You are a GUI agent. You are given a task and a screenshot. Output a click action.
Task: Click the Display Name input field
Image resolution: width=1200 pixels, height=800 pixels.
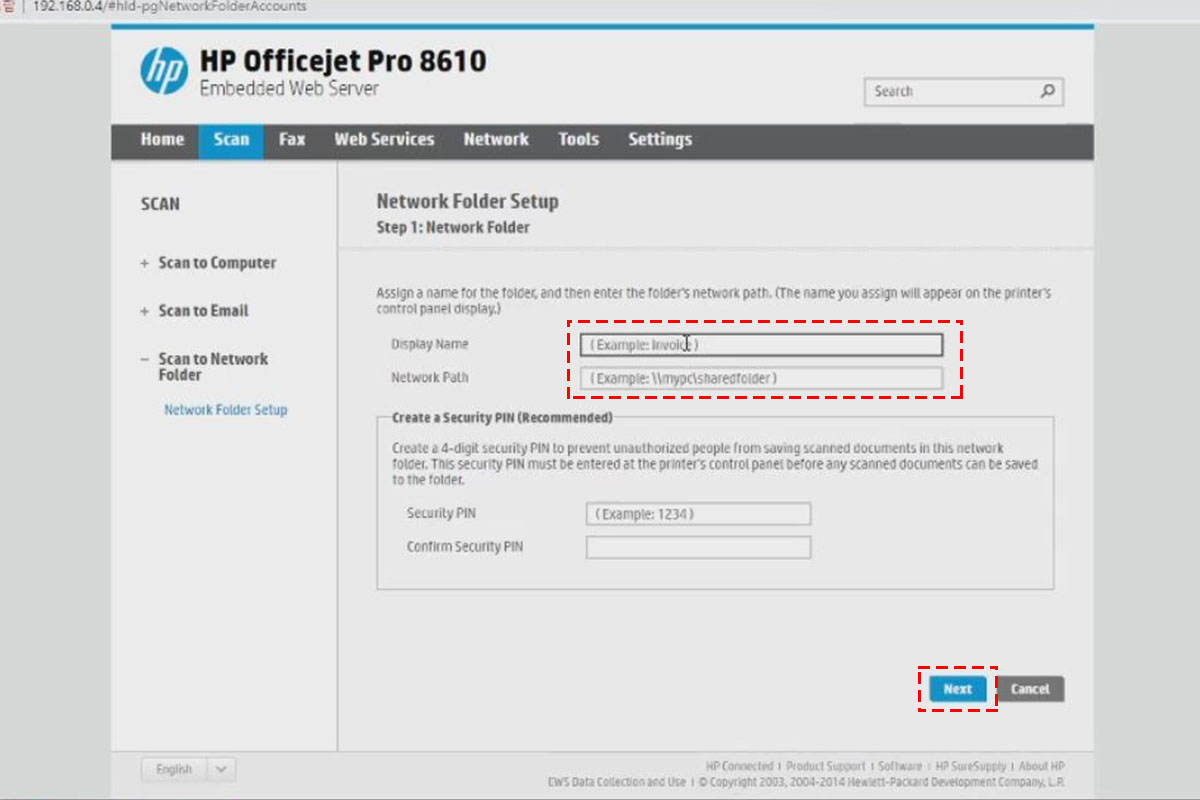(x=761, y=345)
